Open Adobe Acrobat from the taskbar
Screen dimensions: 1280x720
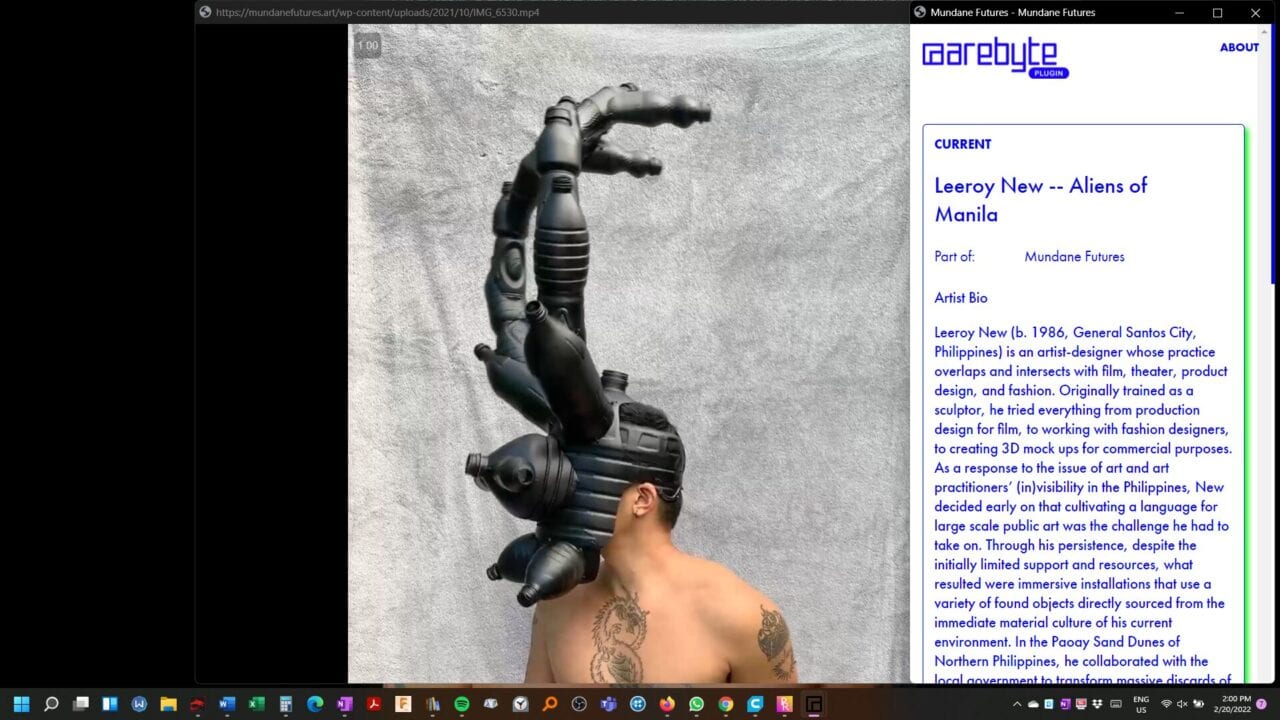coord(374,704)
